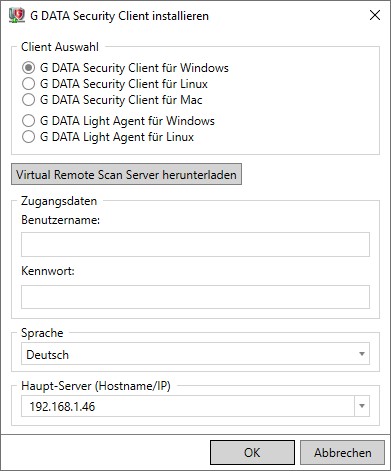Click Virtual Remote Scan Server herunterladen button
The width and height of the screenshot is (391, 471).
tap(126, 174)
